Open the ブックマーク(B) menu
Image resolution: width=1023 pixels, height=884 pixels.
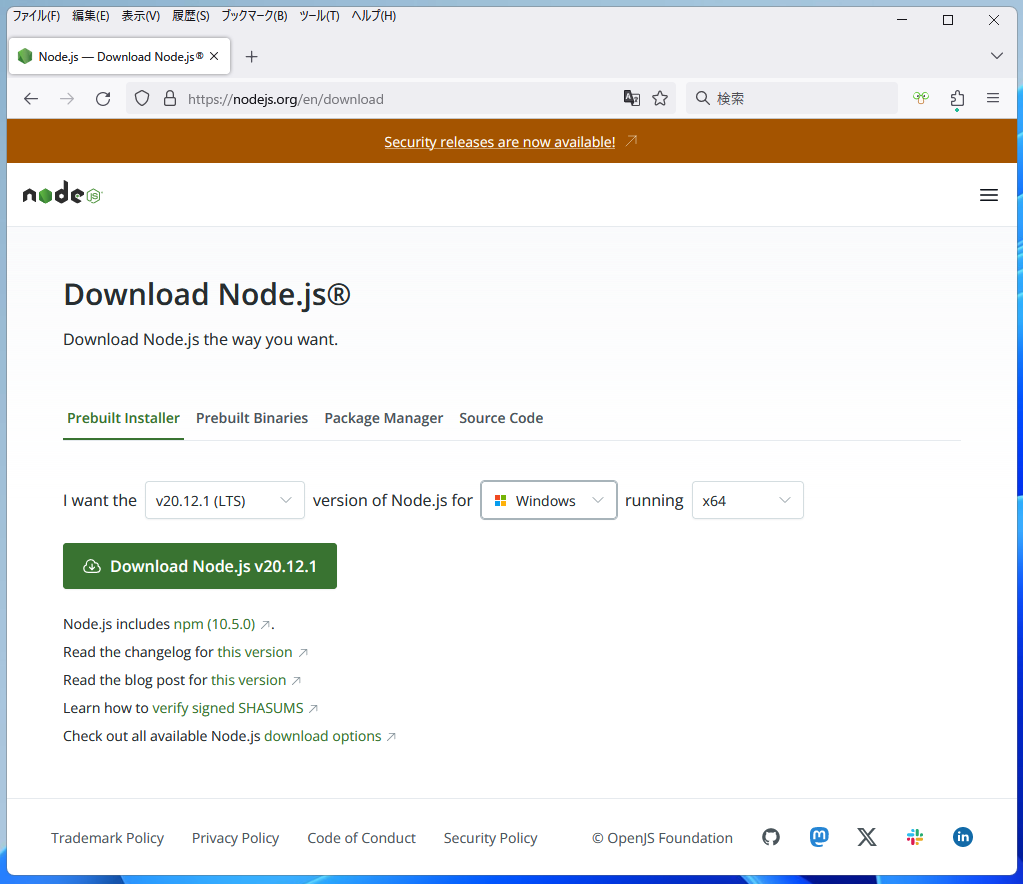[x=253, y=16]
